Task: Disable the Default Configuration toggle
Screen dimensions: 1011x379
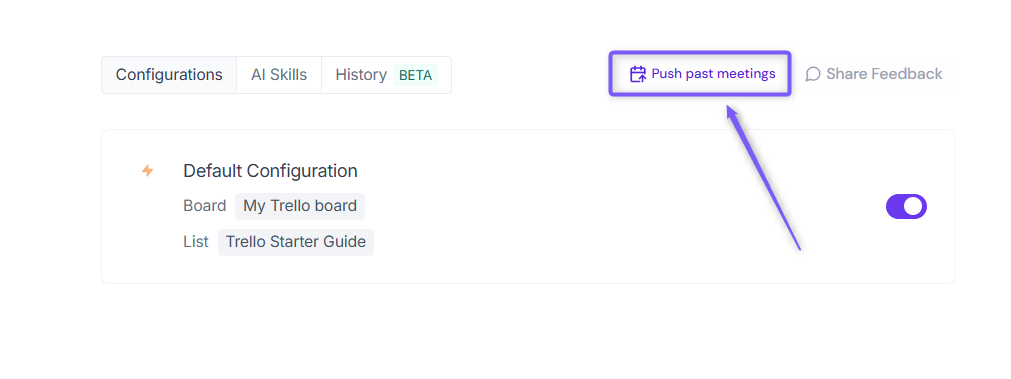Action: 906,206
